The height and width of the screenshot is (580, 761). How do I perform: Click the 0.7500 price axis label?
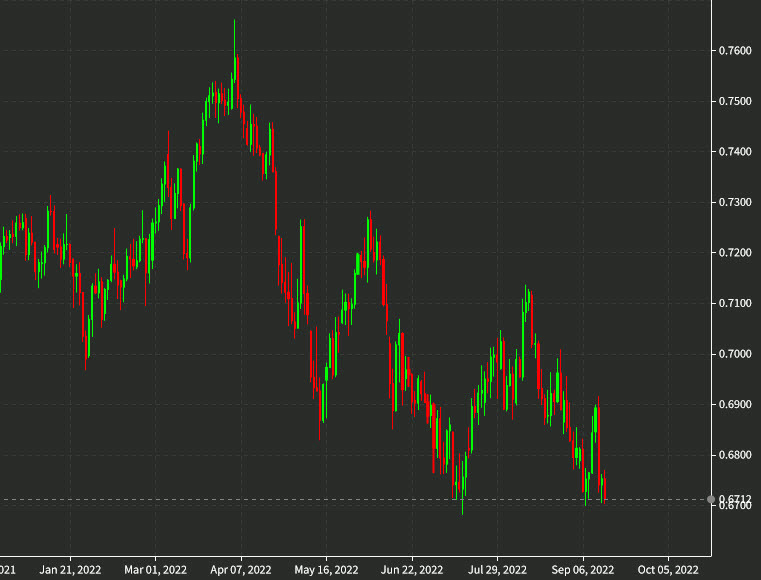point(735,101)
